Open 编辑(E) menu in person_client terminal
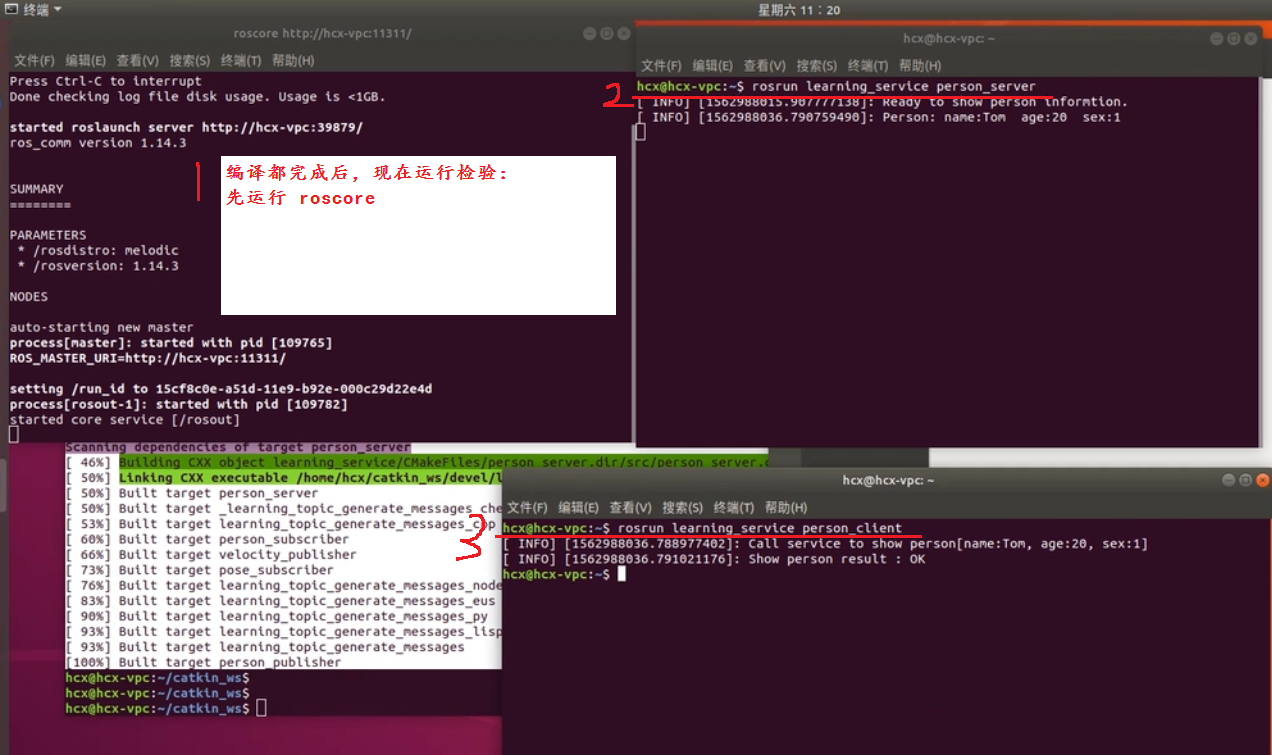 click(x=579, y=508)
